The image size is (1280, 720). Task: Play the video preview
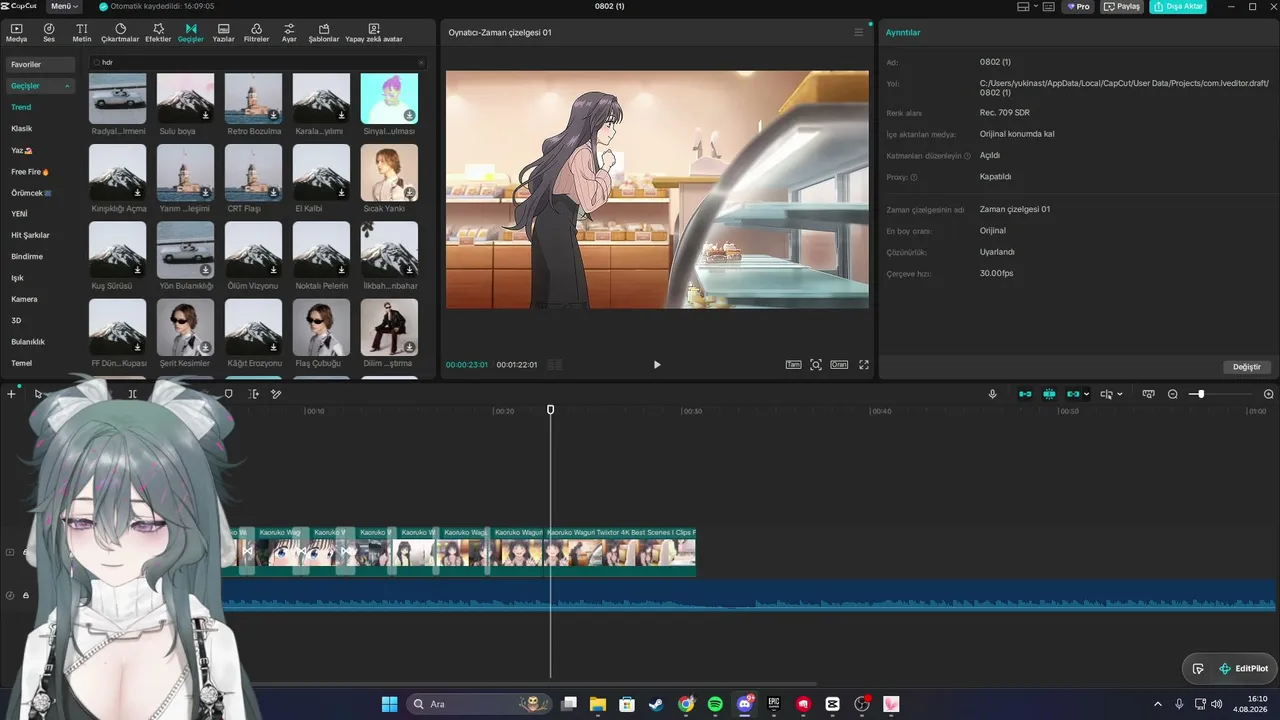(x=657, y=365)
